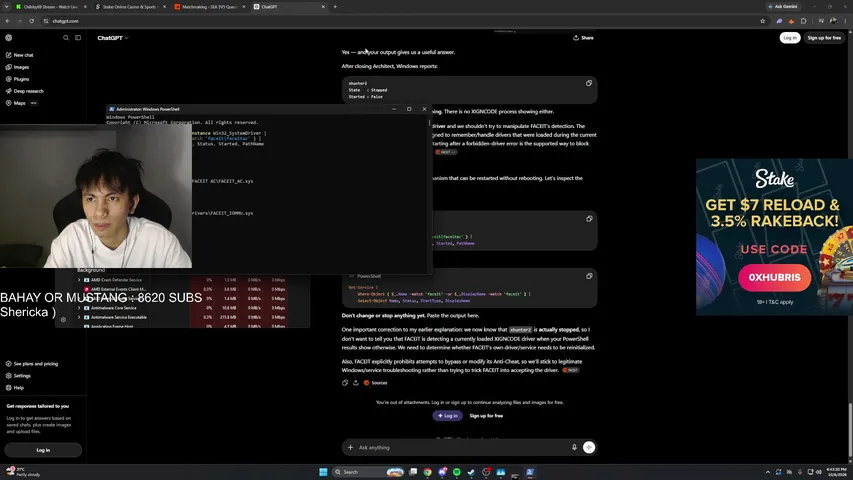Screen dimensions: 853x480
Task: Expand AMD Crash Defender Service row
Action: [x=79, y=280]
